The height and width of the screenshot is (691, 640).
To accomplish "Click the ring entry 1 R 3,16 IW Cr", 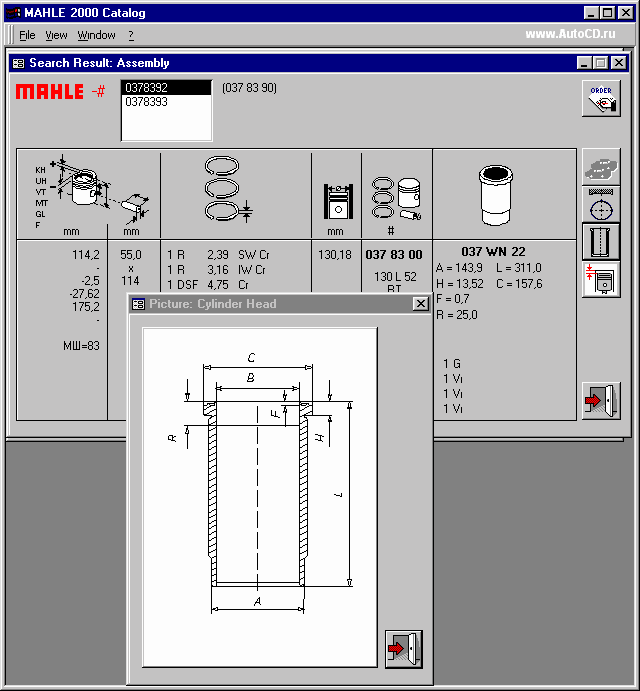I will tap(216, 270).
